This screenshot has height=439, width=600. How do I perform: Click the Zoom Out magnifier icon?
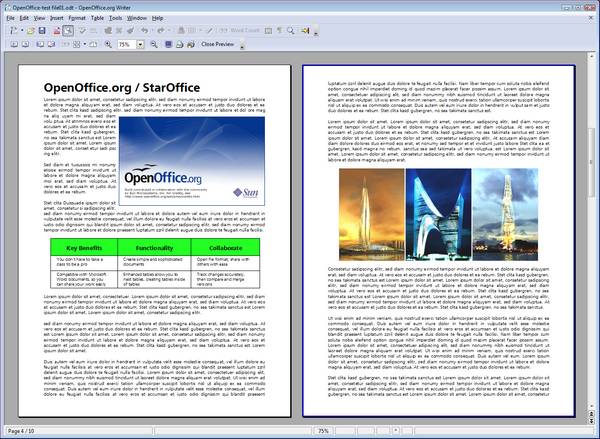coord(154,44)
